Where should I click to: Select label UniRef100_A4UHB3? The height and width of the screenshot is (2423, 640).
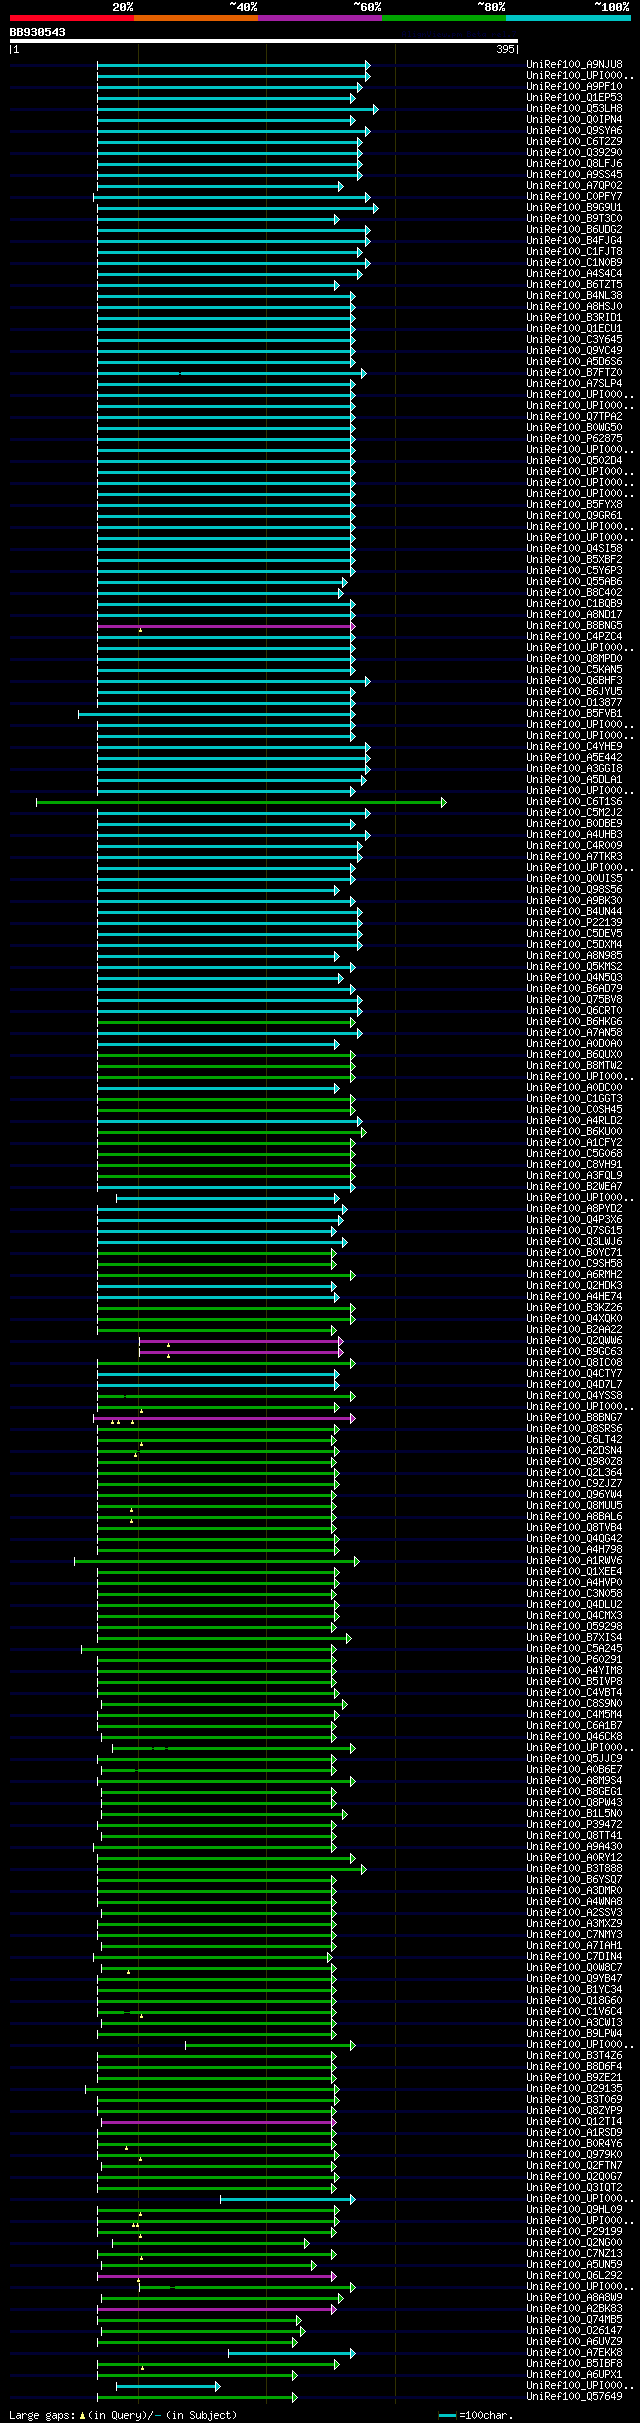(x=574, y=835)
